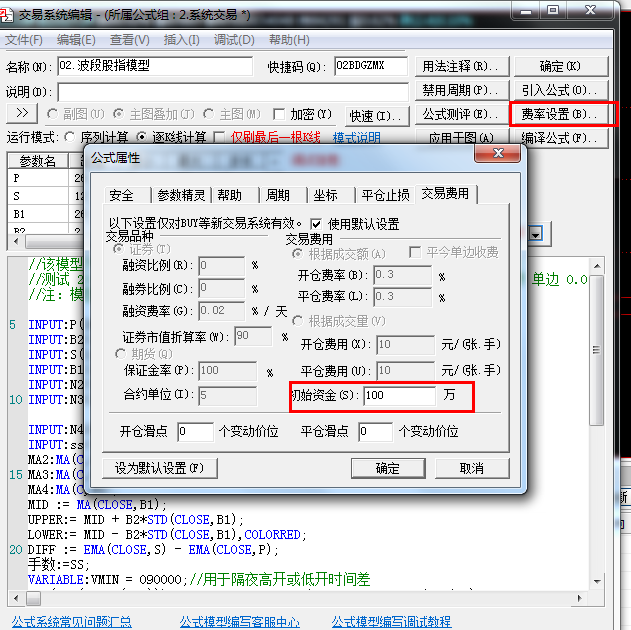
Task: Switch to the 参数精灵 tab
Action: coord(181,196)
